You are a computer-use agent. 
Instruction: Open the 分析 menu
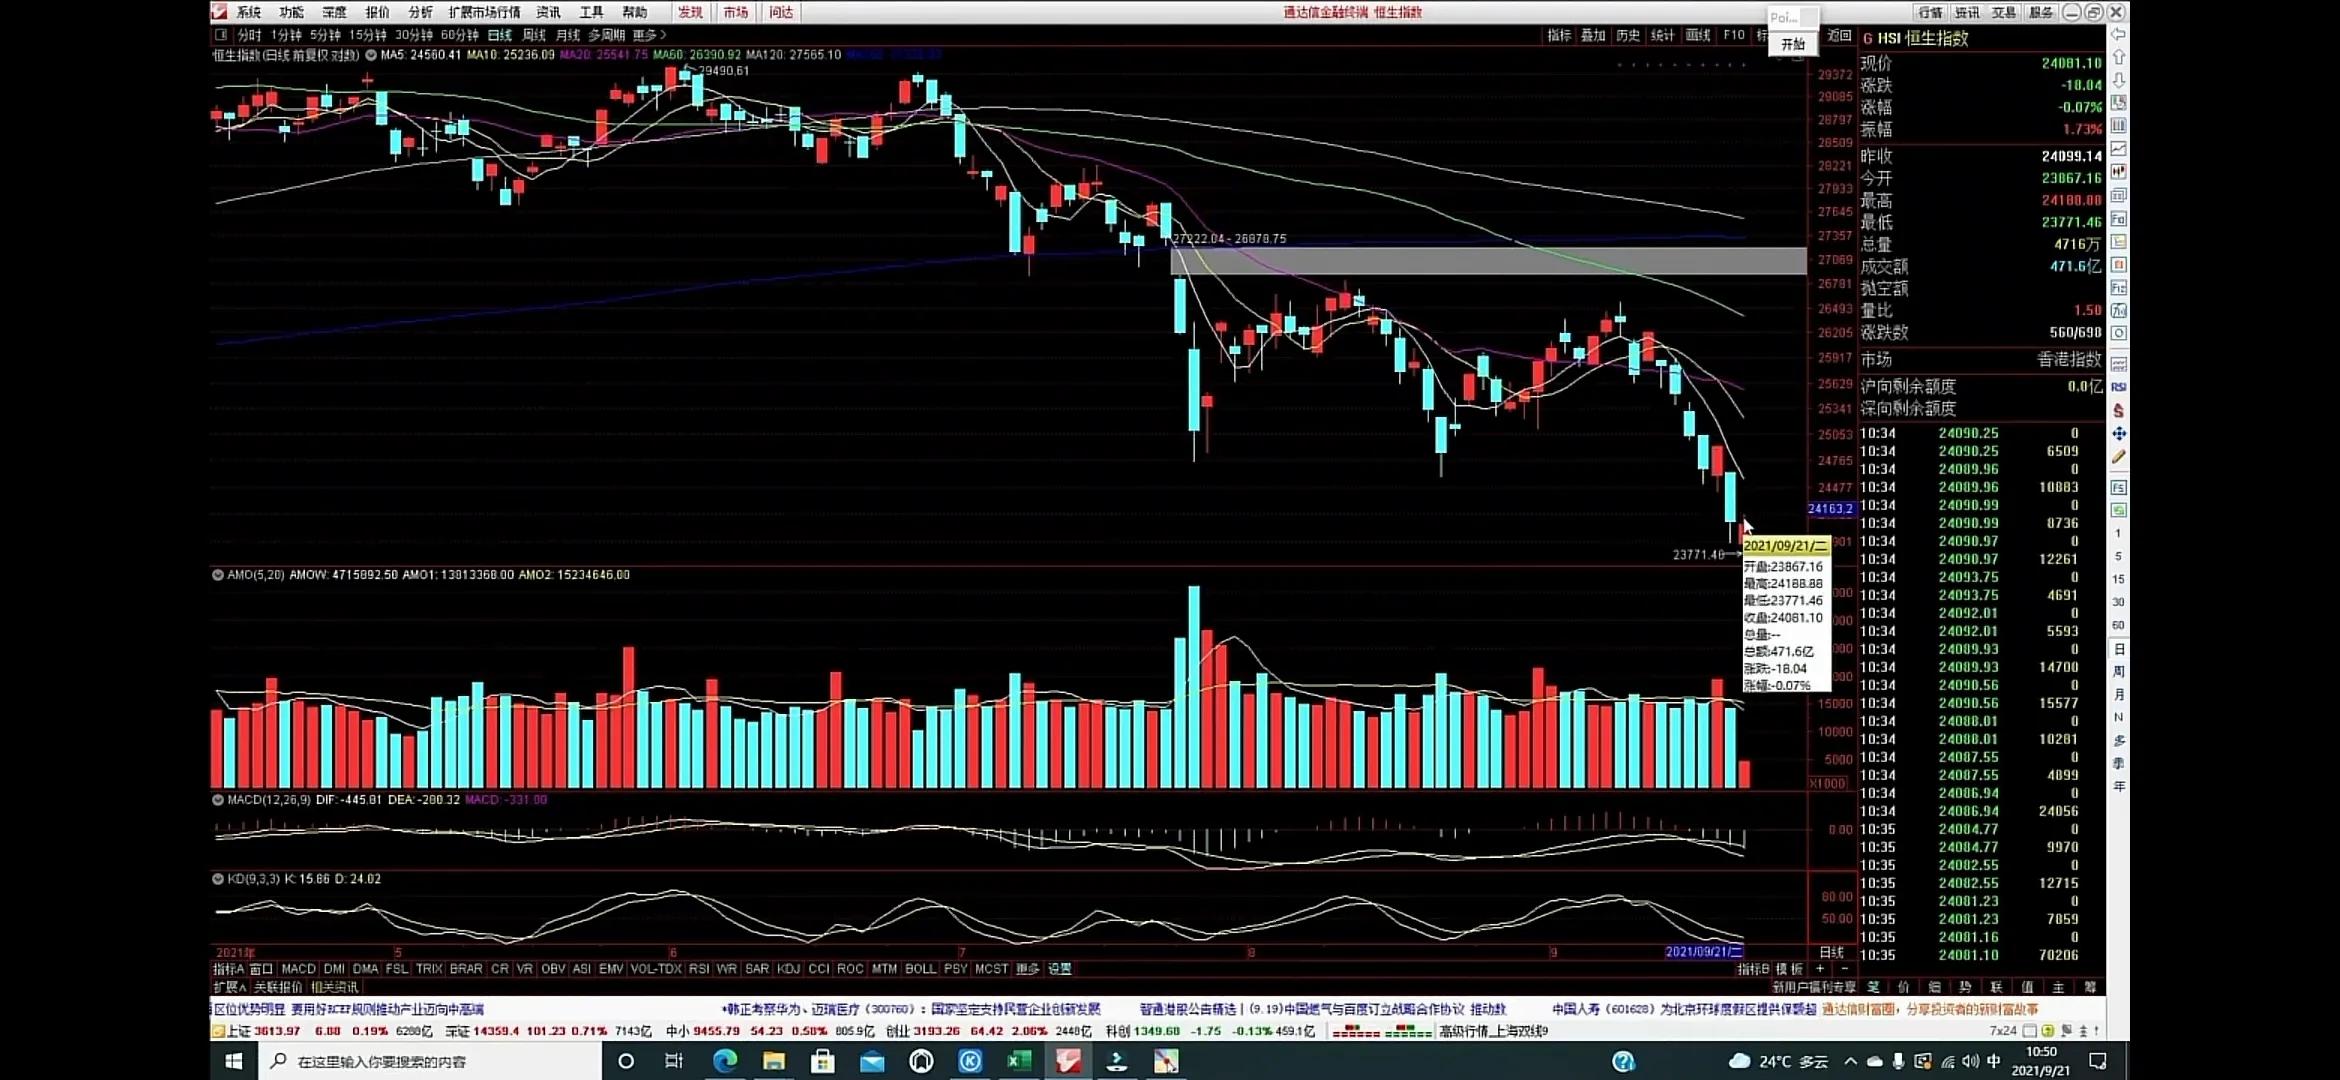click(420, 12)
